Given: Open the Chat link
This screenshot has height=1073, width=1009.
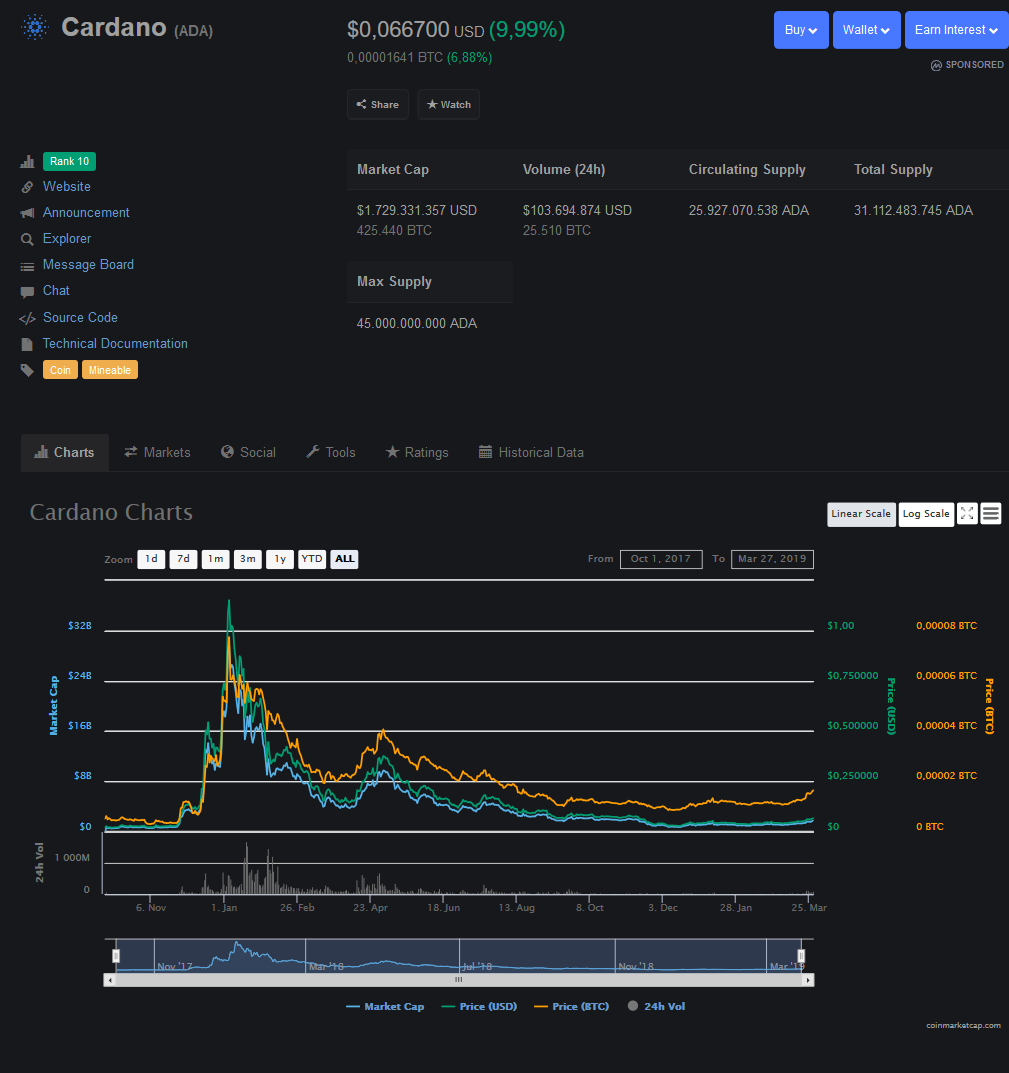Looking at the screenshot, I should click(x=56, y=291).
